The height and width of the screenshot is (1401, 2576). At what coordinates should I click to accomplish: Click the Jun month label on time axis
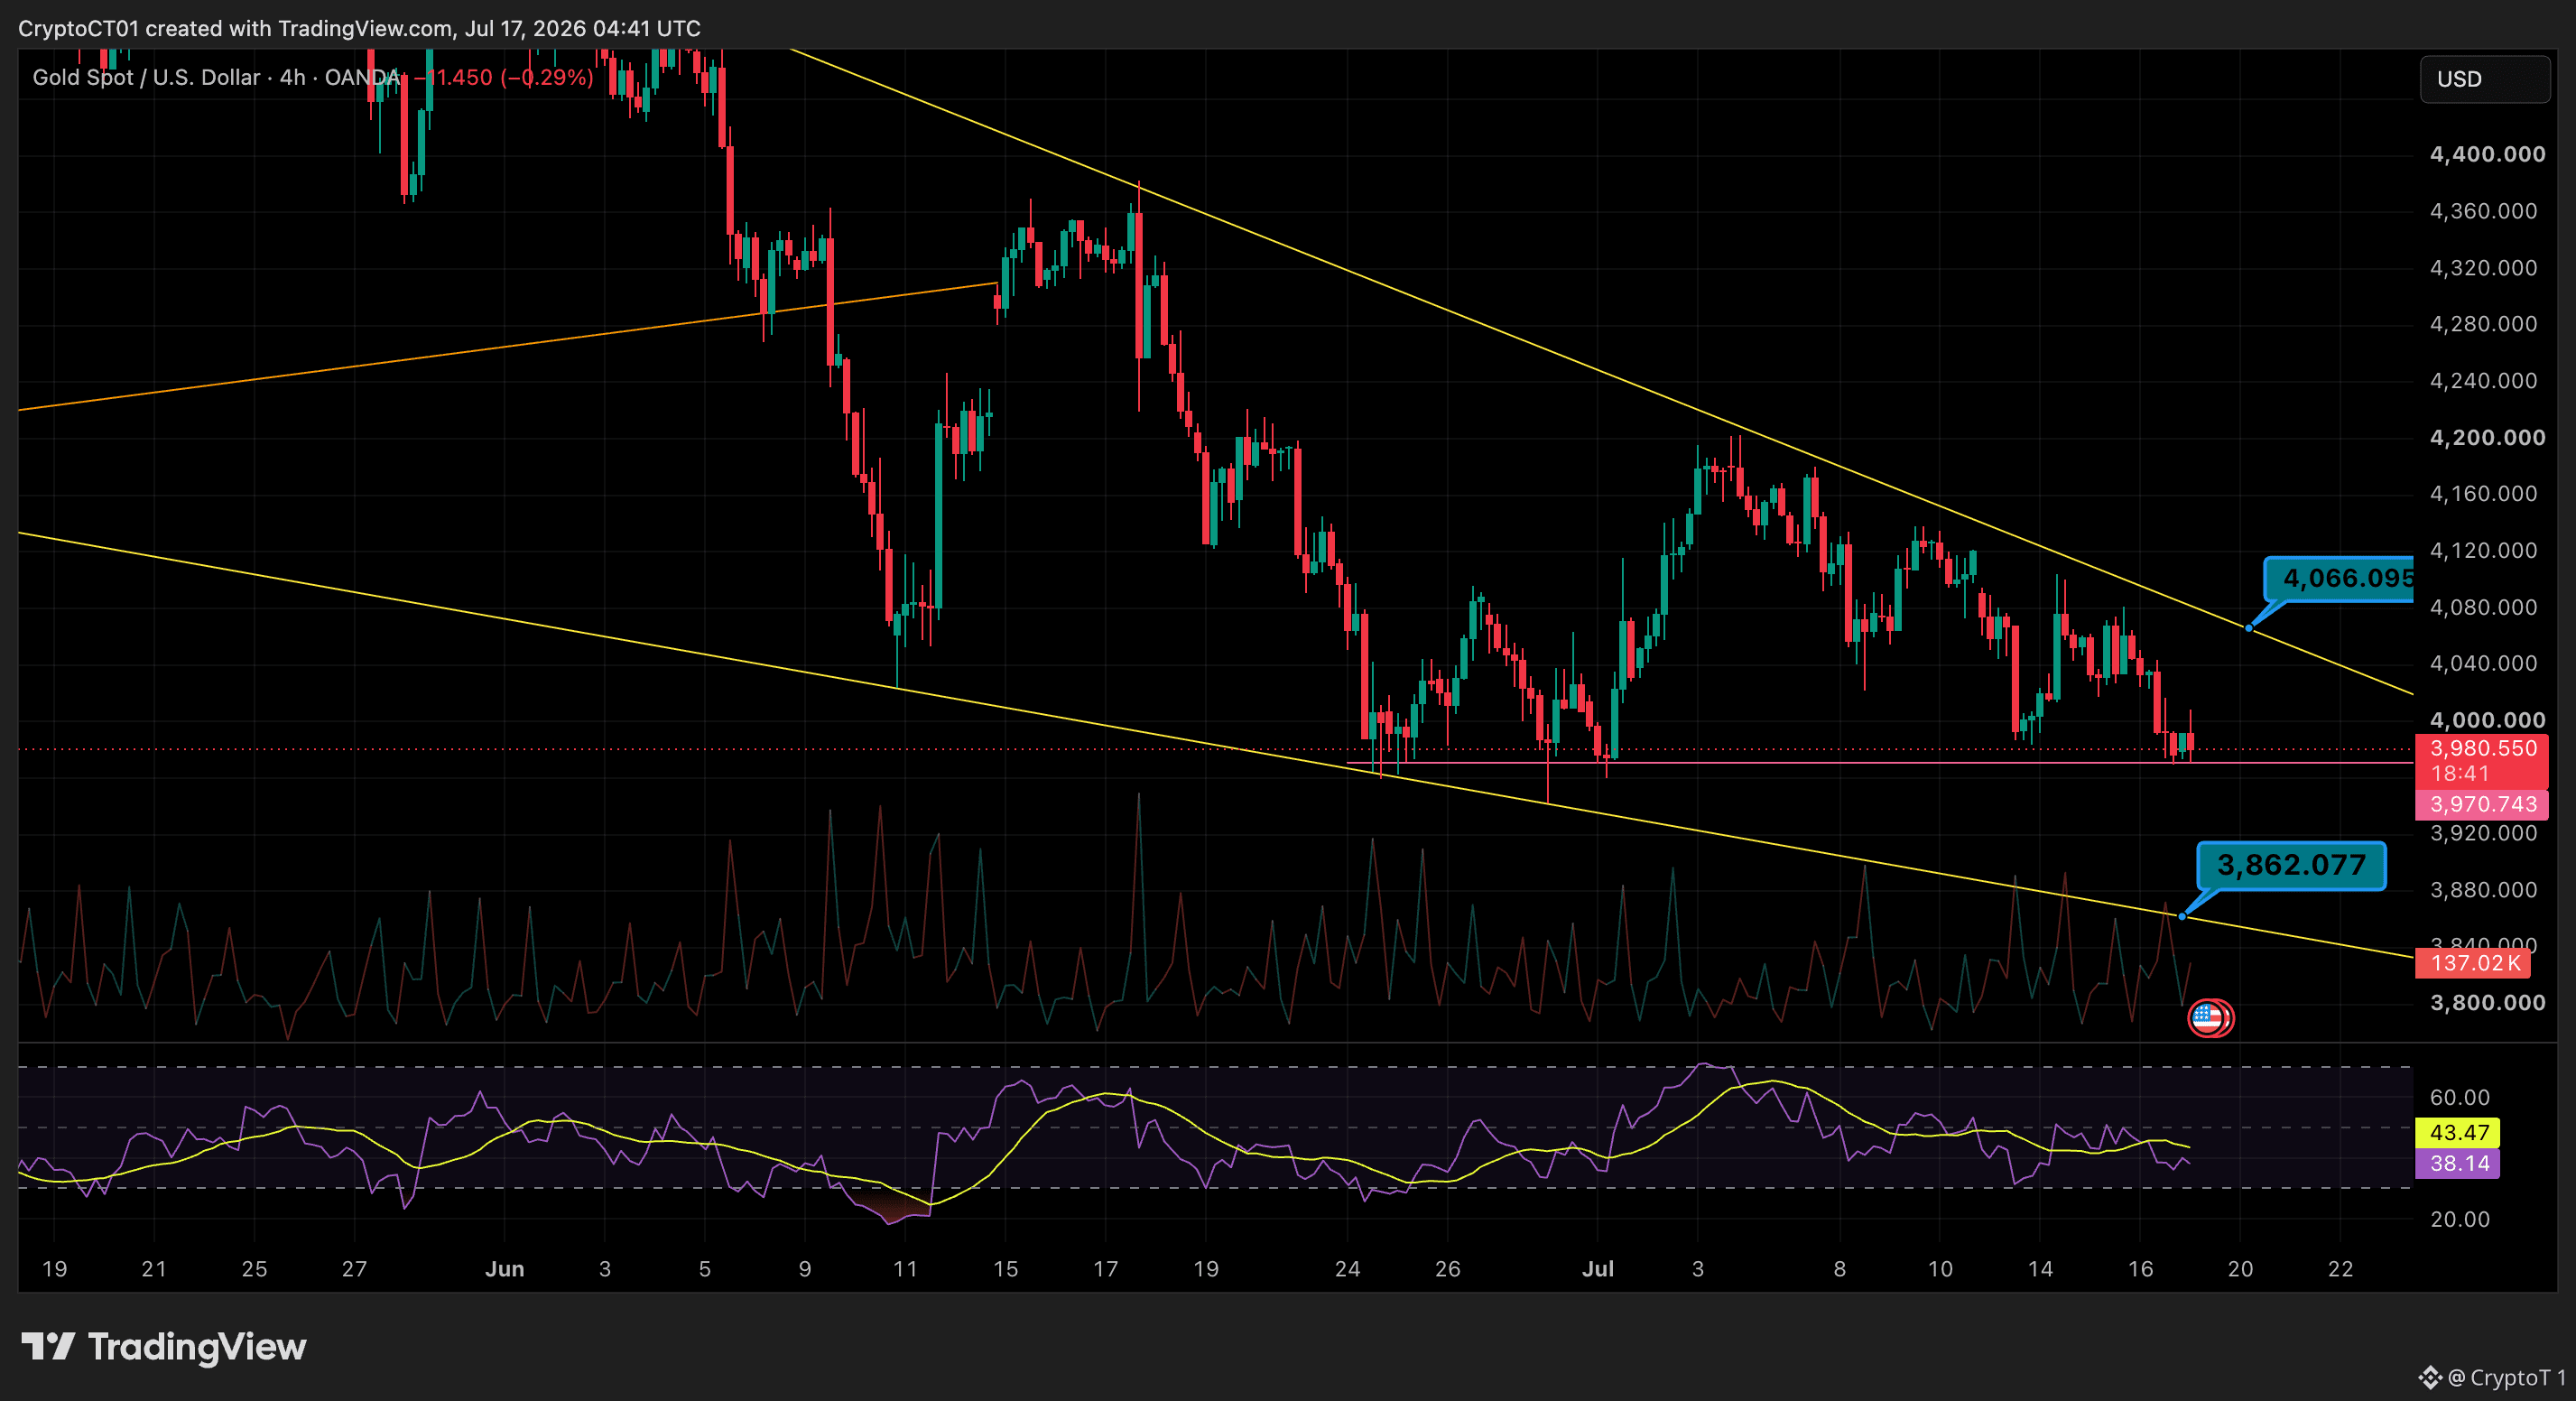pyautogui.click(x=504, y=1269)
